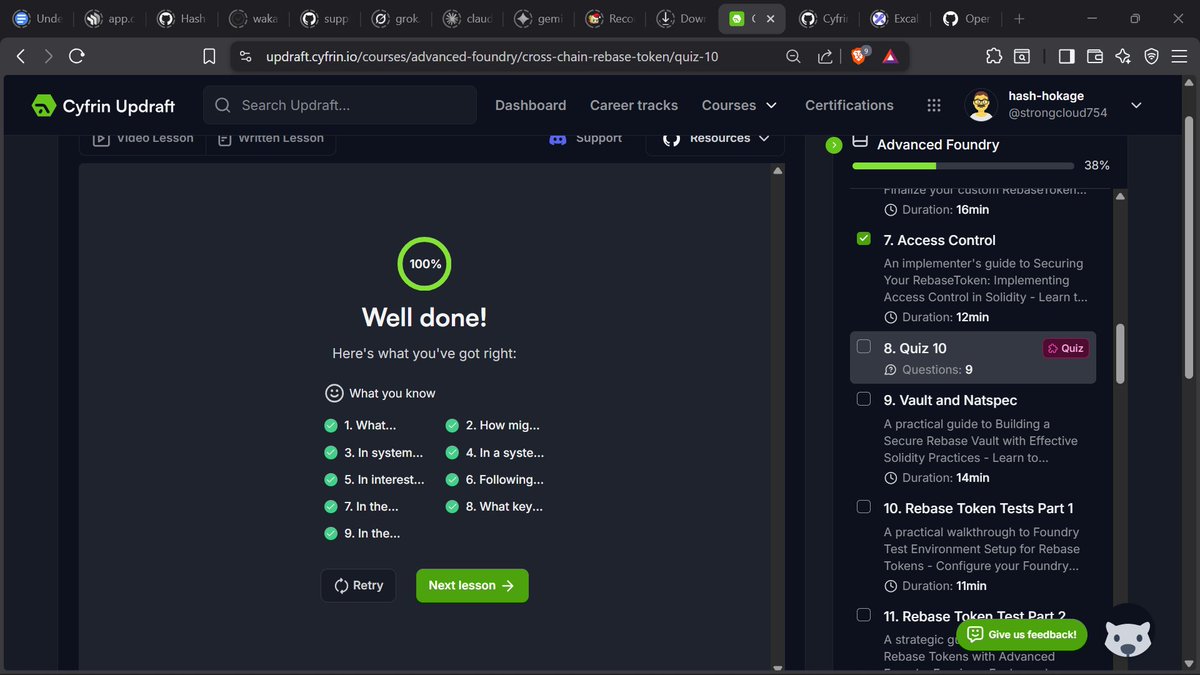Go back using the browser back arrow

point(20,57)
